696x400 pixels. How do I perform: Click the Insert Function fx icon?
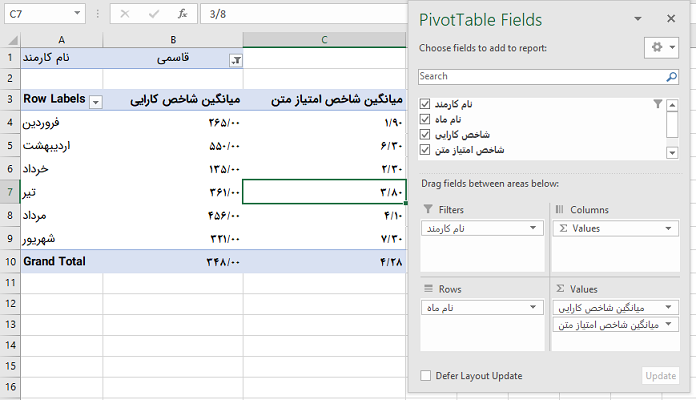[x=182, y=15]
